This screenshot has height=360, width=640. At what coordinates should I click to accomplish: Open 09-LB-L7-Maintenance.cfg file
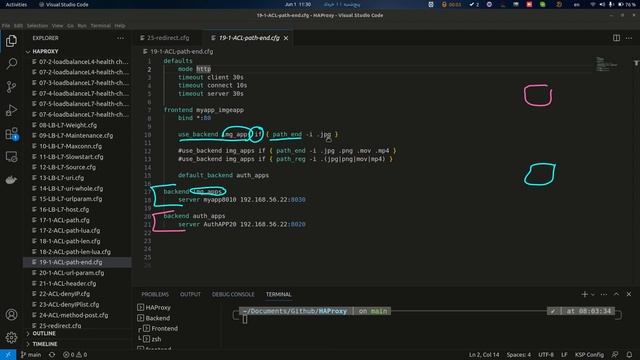pos(76,136)
